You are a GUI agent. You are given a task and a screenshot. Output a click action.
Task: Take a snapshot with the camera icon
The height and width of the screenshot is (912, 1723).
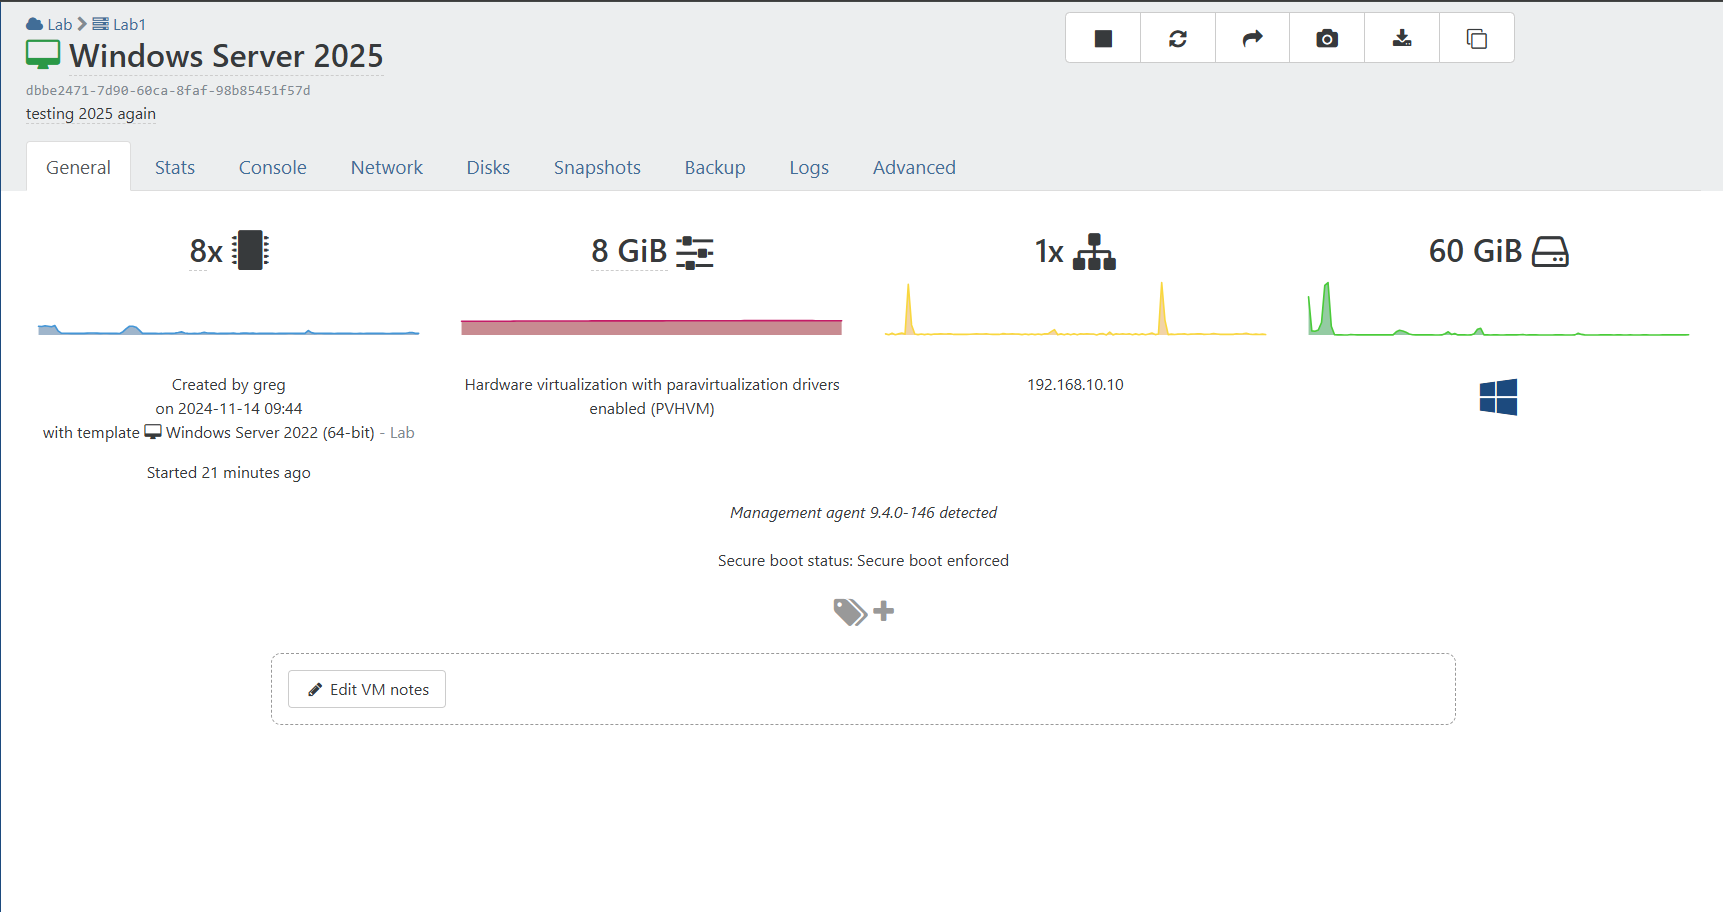pyautogui.click(x=1327, y=38)
